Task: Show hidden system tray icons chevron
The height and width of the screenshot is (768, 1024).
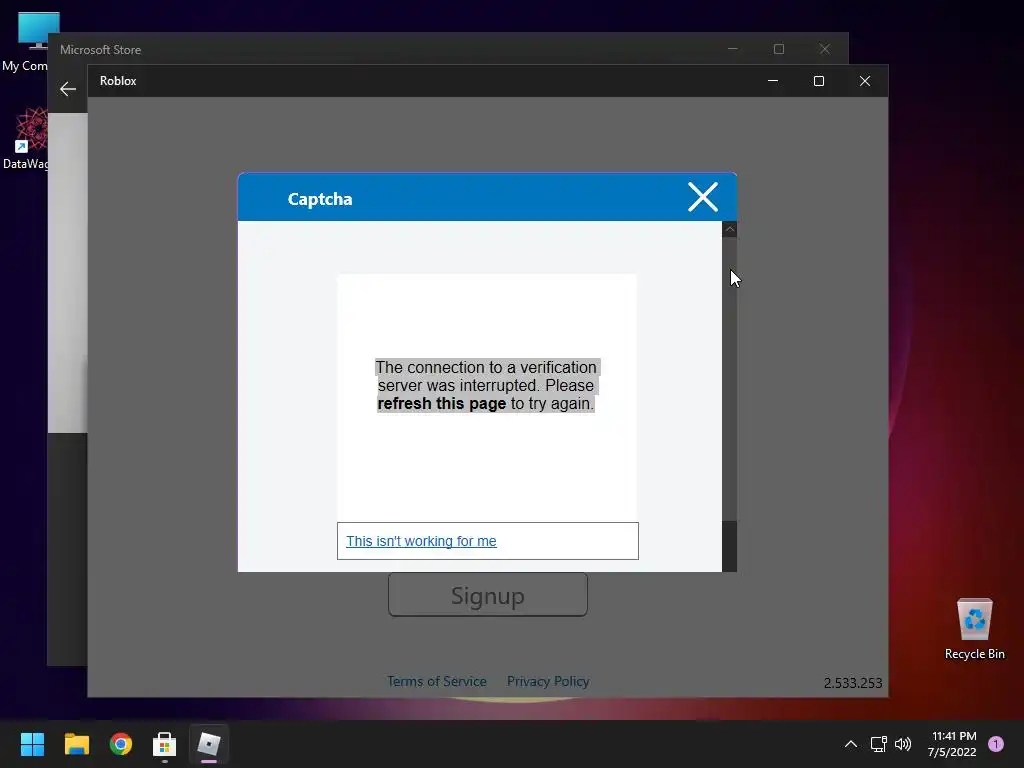Action: [850, 744]
